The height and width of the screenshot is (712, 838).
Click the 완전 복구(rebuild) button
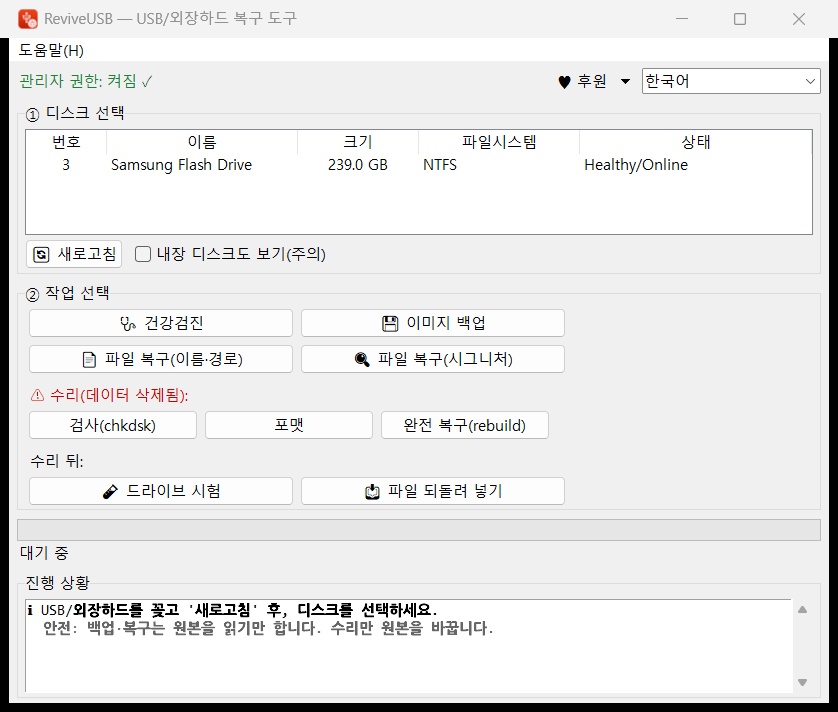(464, 425)
